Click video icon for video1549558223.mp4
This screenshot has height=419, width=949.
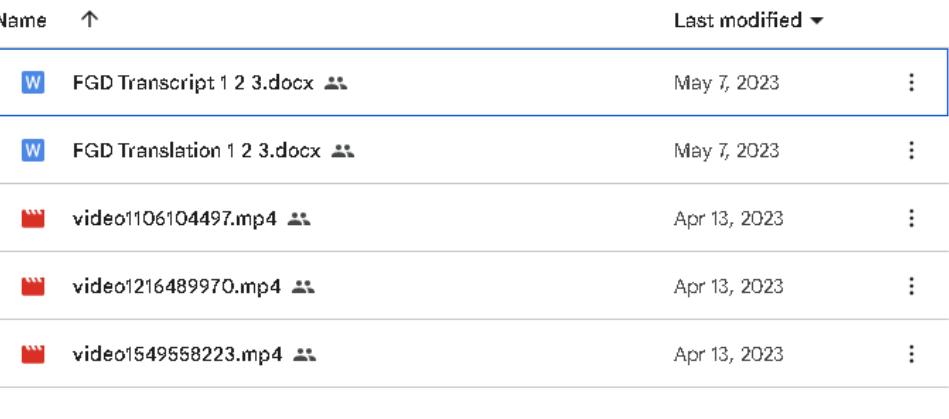33,354
